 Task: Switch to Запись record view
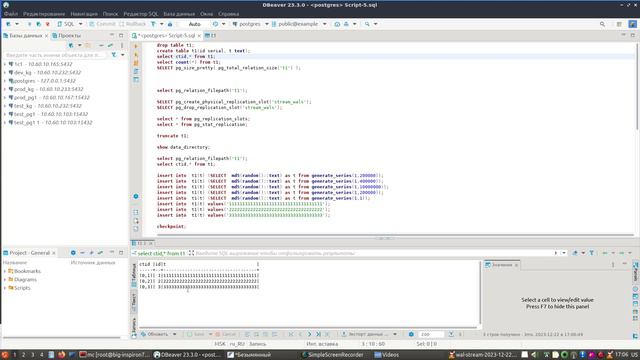click(x=134, y=328)
